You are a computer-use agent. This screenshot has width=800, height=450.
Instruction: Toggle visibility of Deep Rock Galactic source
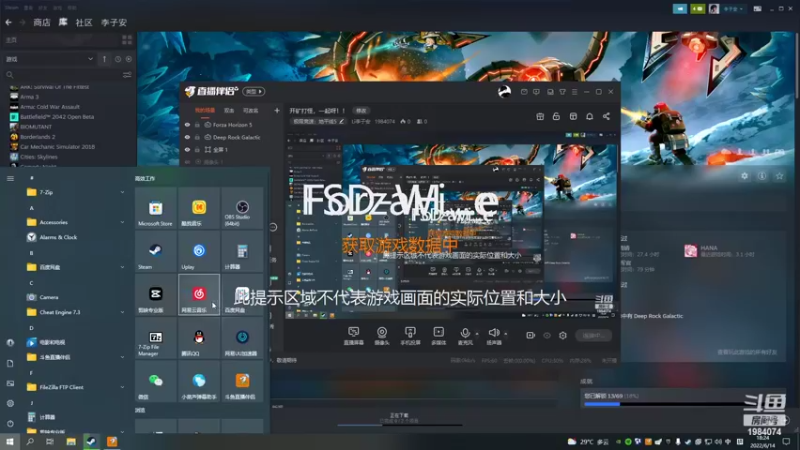[x=187, y=137]
